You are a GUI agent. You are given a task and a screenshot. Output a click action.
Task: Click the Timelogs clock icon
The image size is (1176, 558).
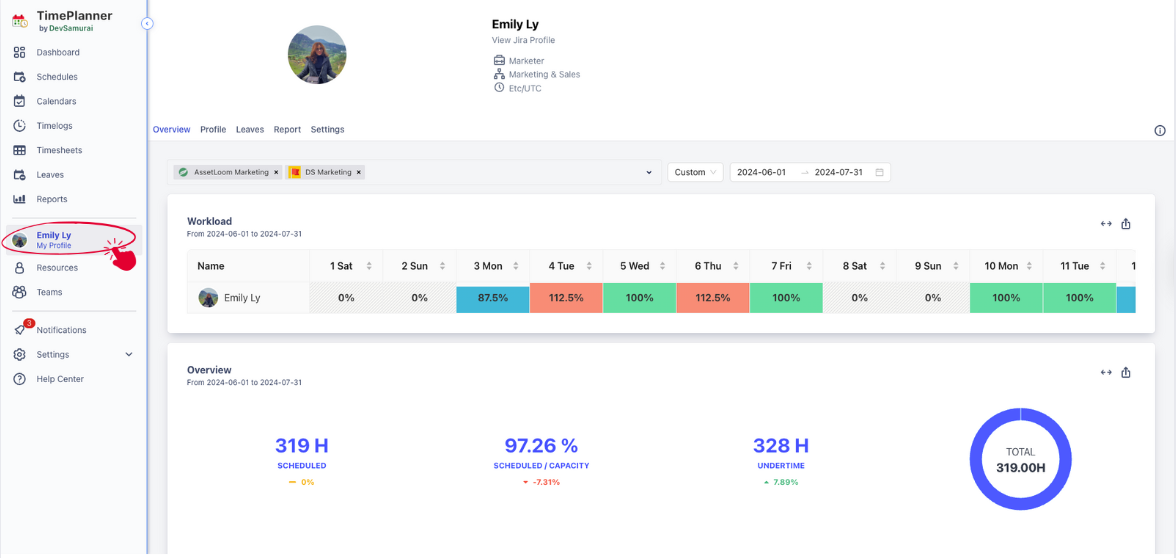click(x=19, y=126)
